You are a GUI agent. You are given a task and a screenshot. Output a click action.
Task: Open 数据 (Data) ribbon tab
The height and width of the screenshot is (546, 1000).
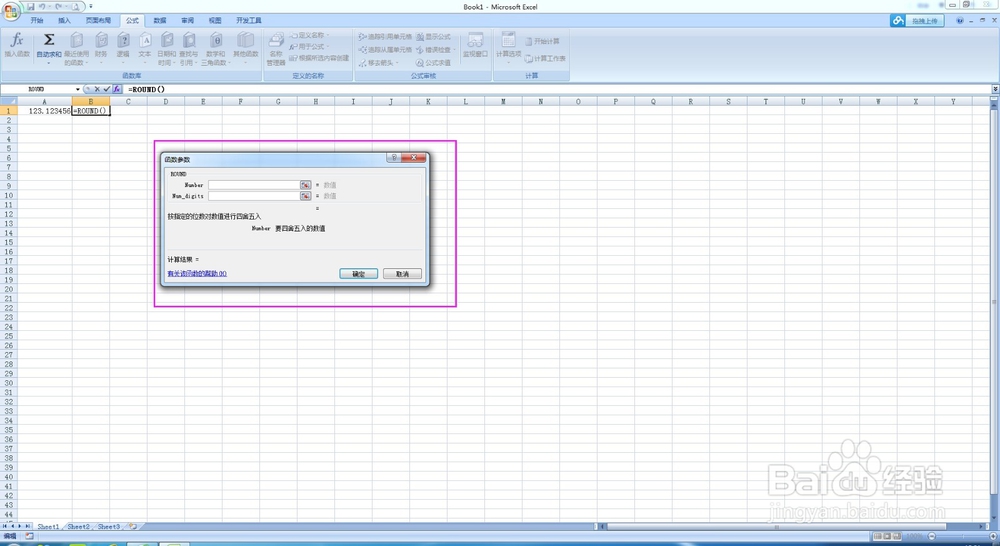tap(160, 20)
